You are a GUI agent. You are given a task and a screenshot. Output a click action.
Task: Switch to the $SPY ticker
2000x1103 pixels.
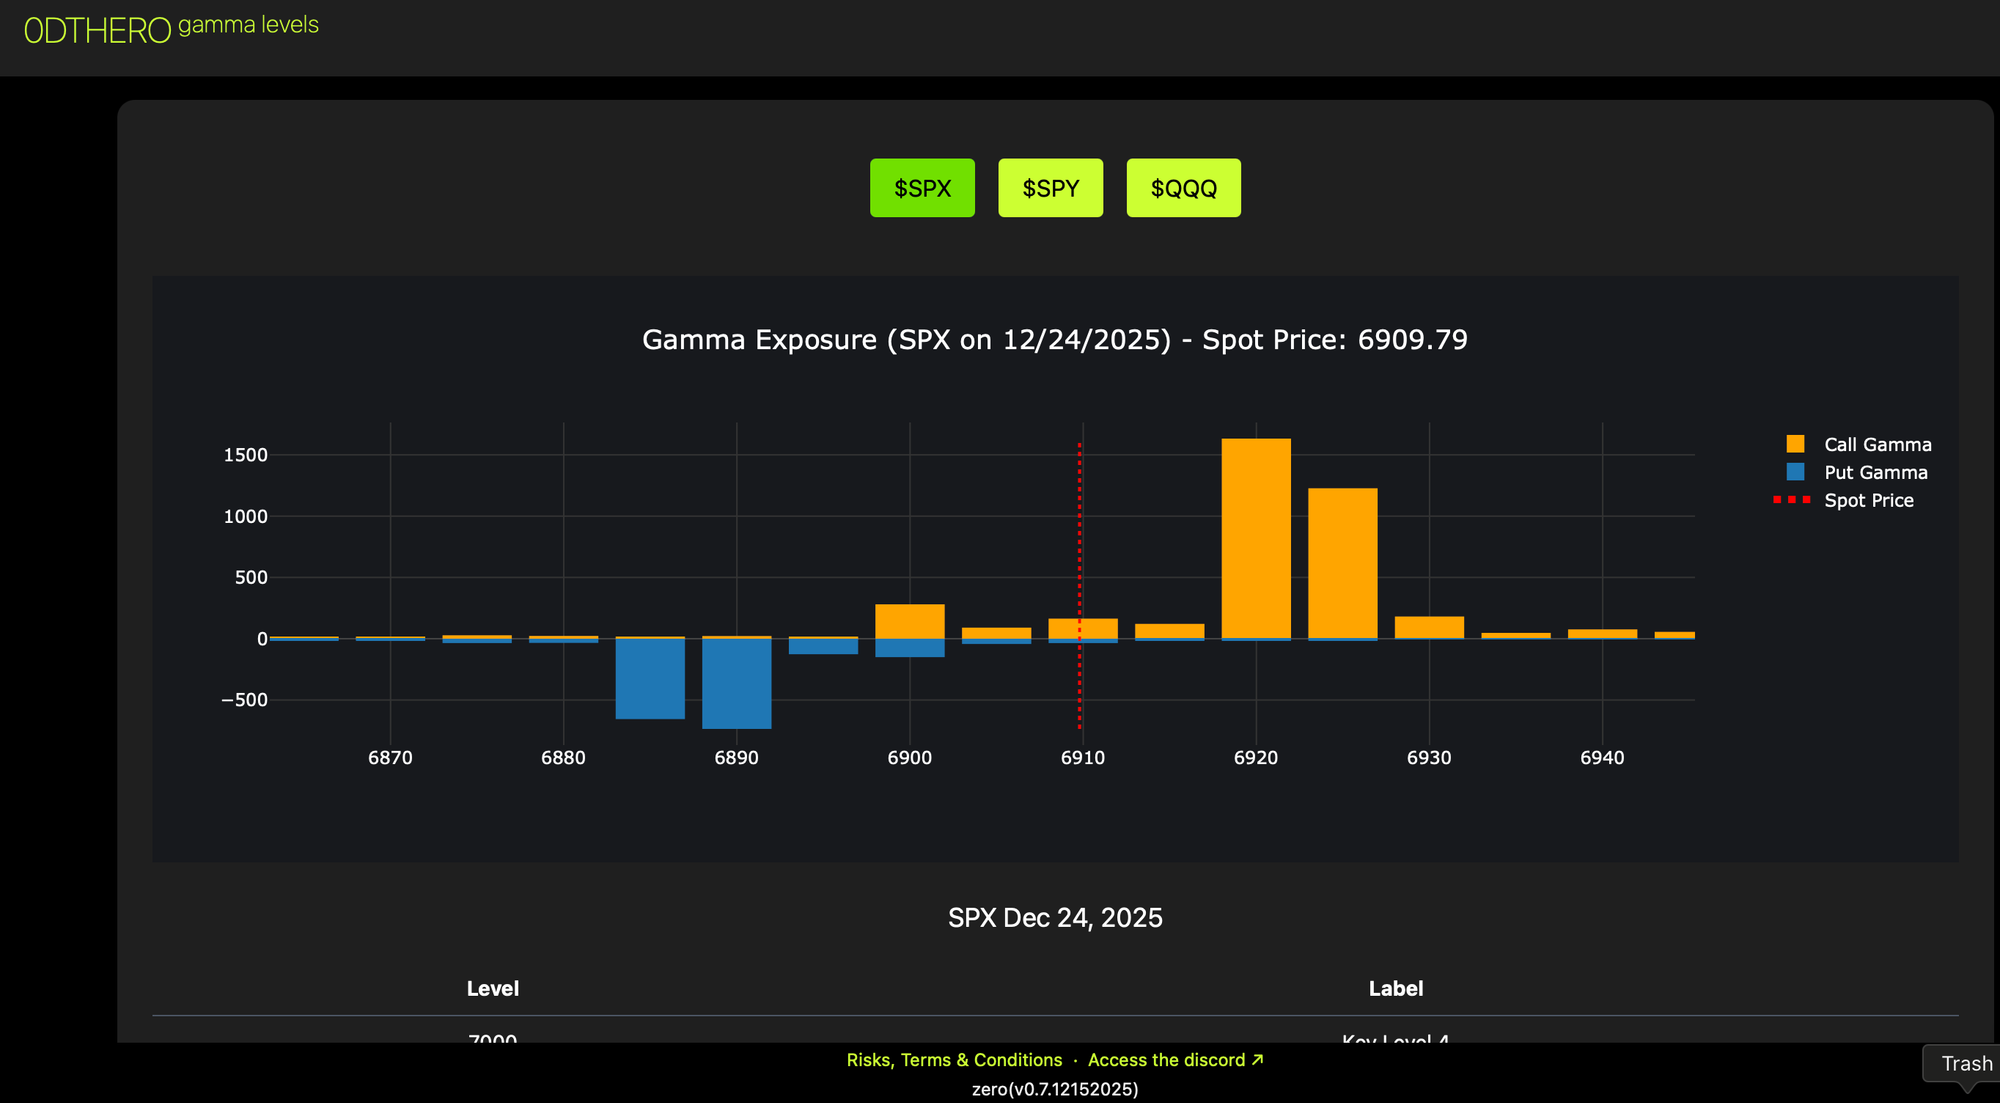point(1050,188)
